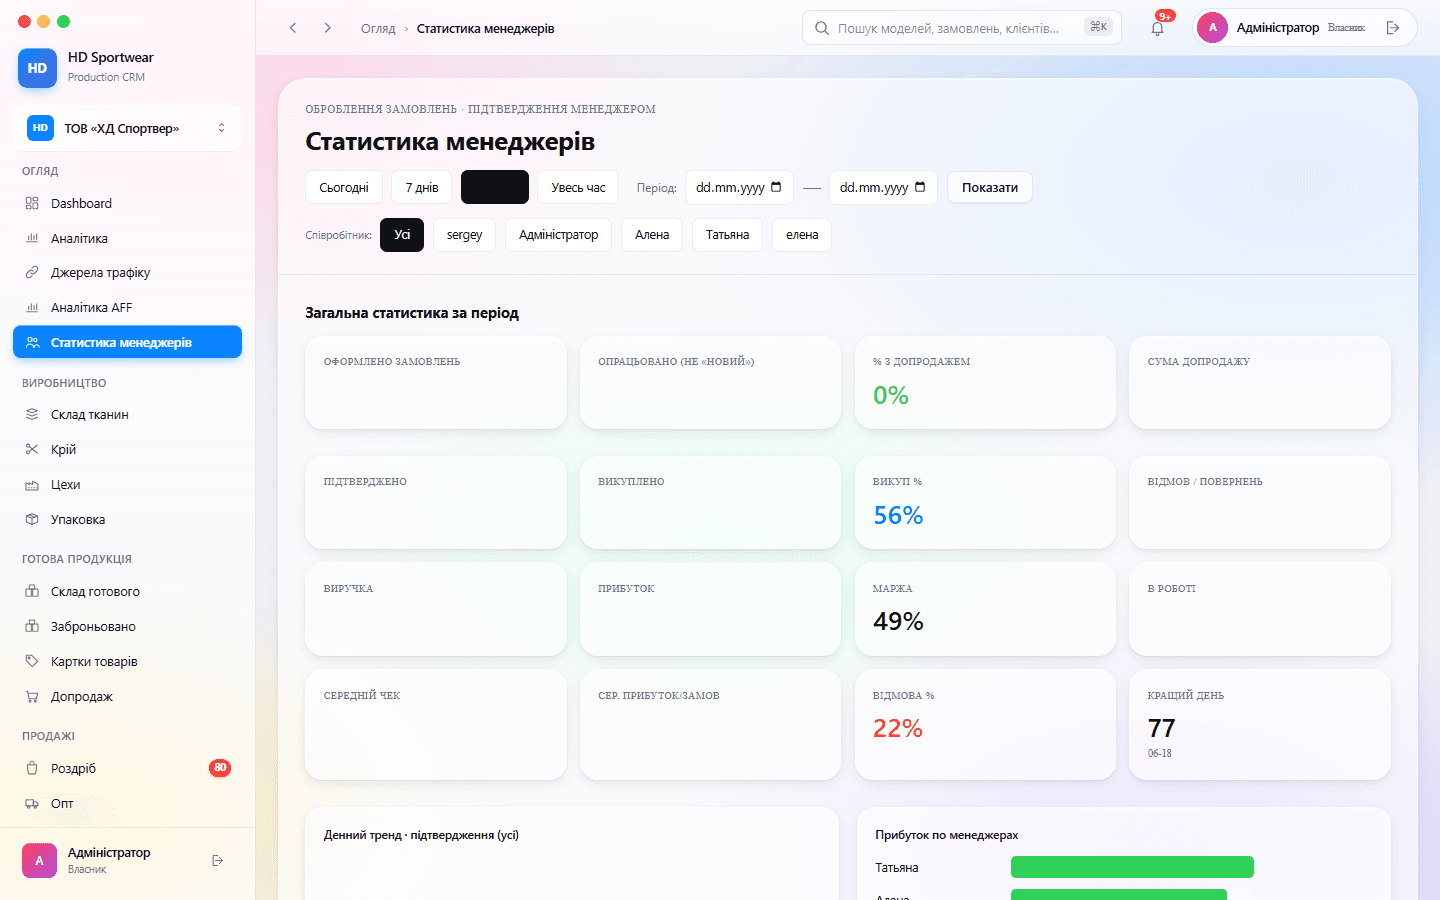Click the Цехи factory icon
The image size is (1440, 900).
point(32,484)
